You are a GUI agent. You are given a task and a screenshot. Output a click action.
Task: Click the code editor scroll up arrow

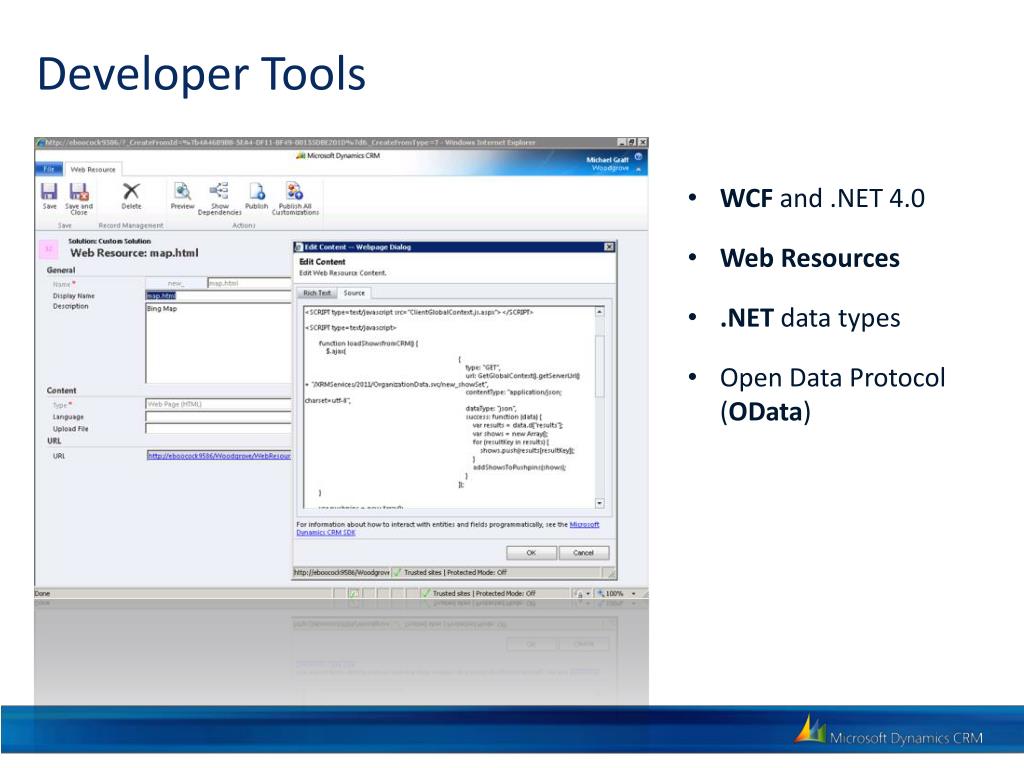tap(599, 312)
